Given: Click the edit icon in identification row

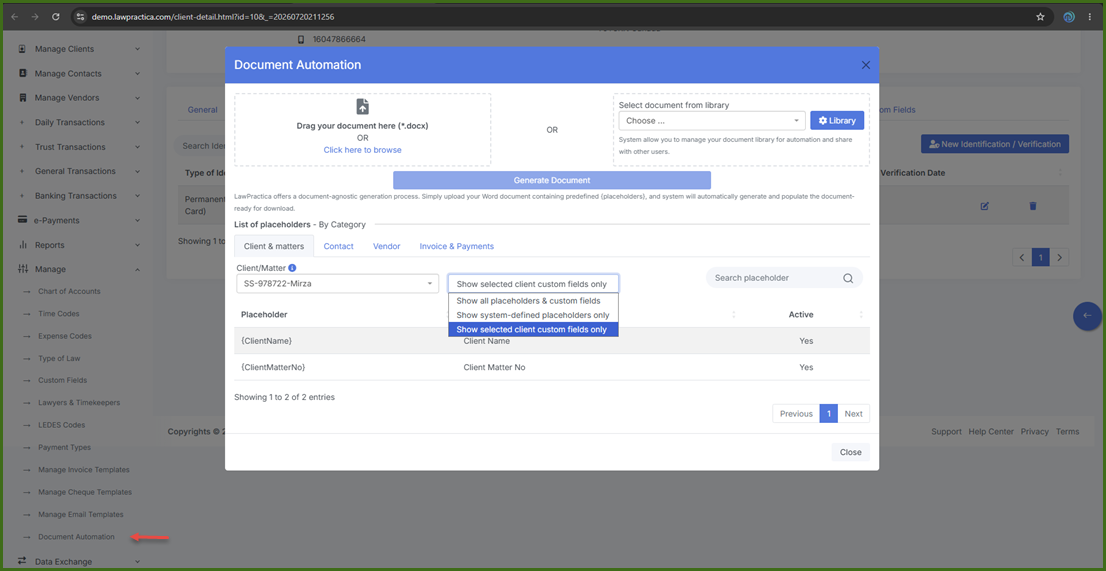Looking at the screenshot, I should [985, 206].
